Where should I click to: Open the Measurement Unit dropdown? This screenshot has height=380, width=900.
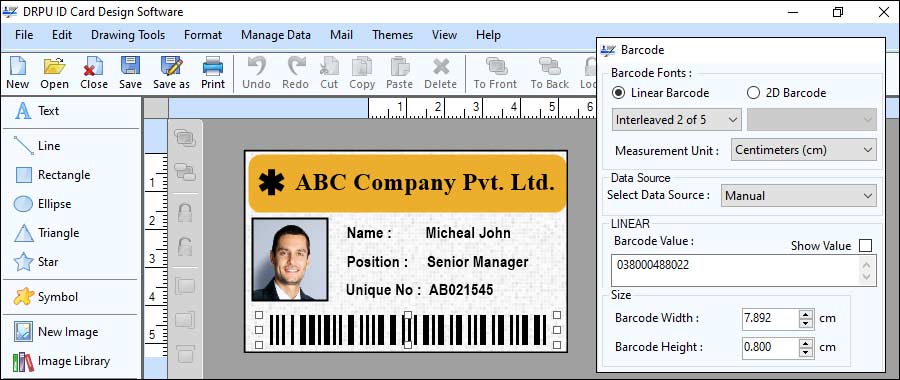804,150
